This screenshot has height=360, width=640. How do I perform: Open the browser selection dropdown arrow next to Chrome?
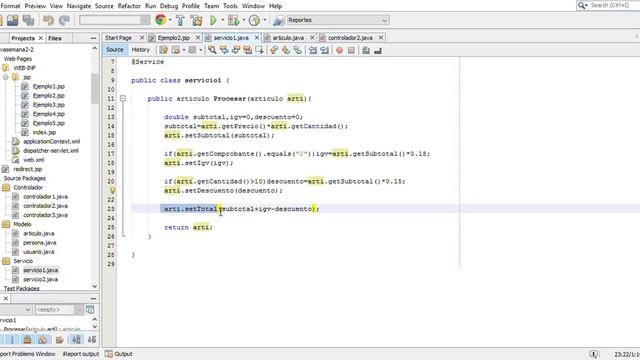(170, 20)
